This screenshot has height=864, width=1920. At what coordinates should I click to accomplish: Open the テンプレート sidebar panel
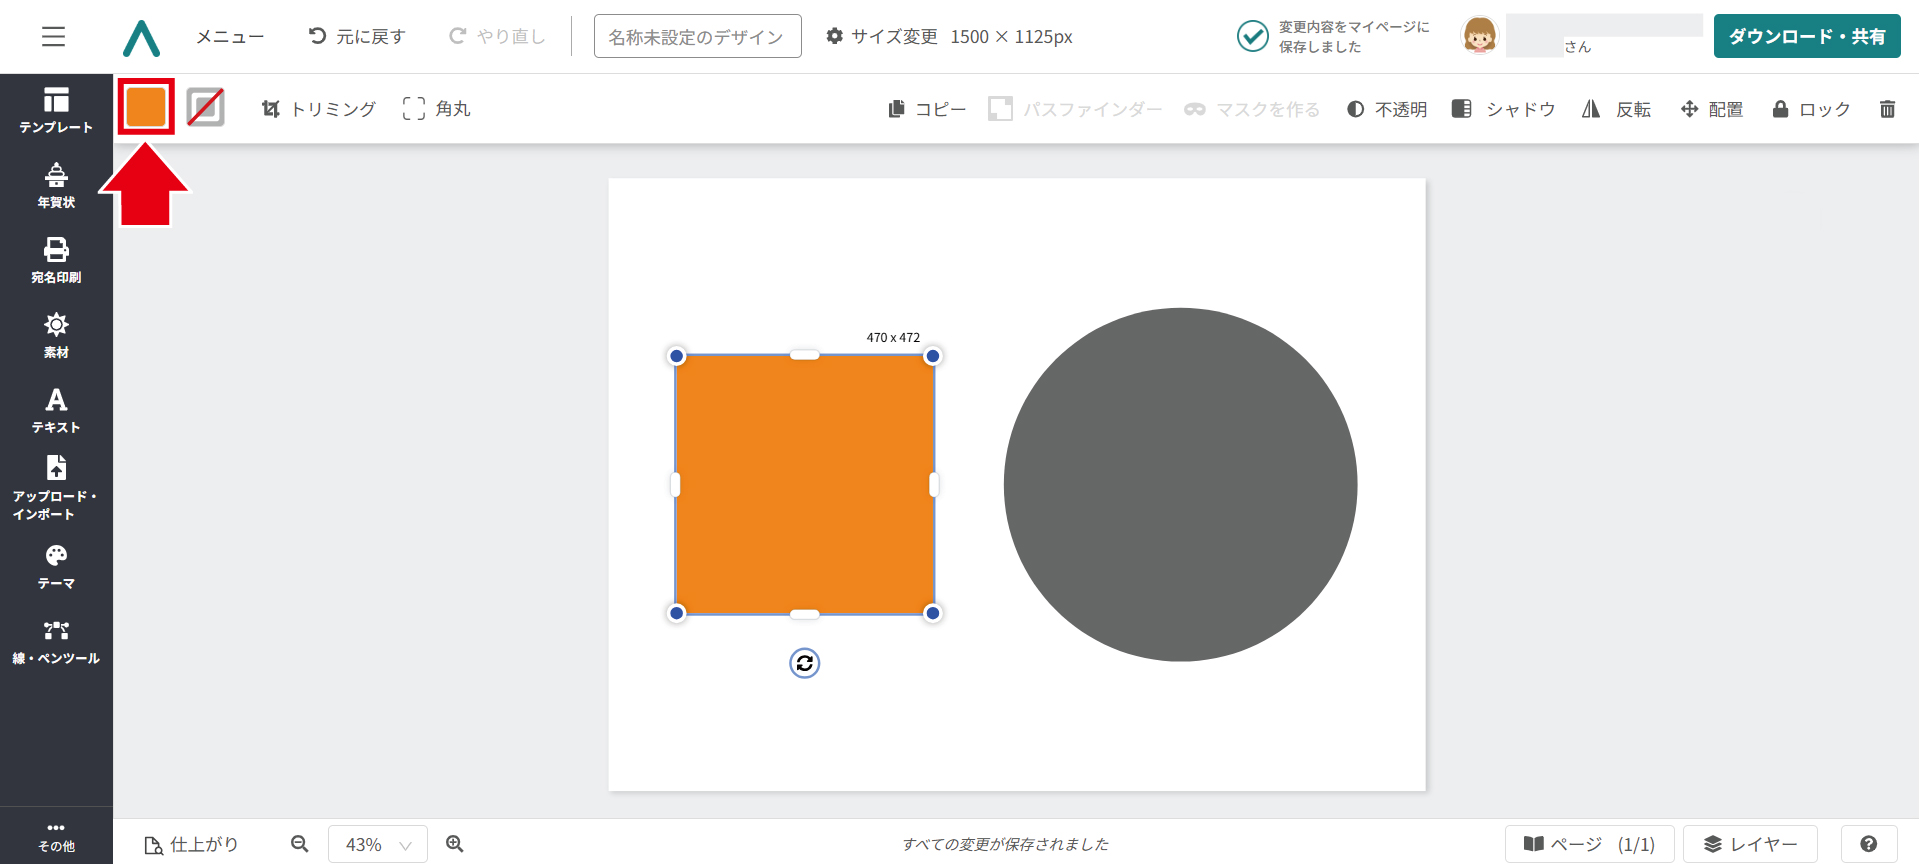click(x=56, y=110)
